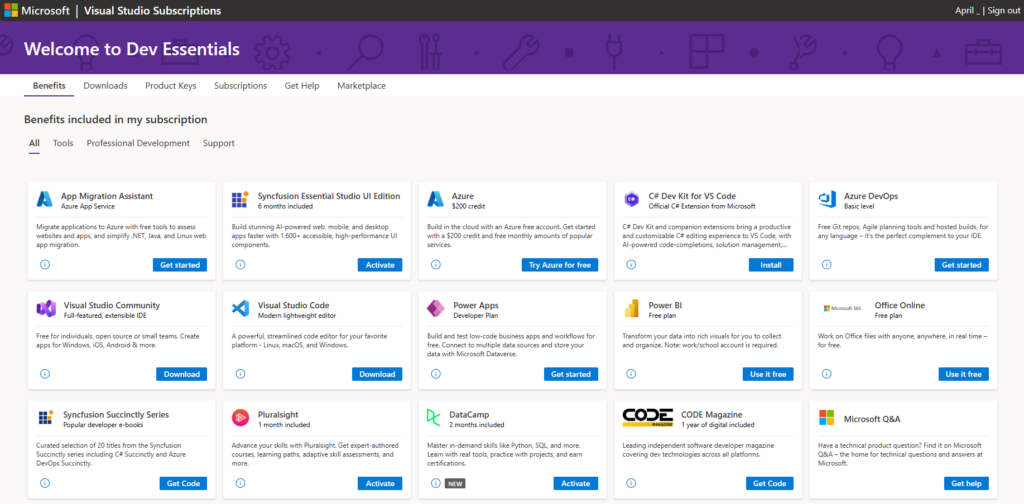Image resolution: width=1024 pixels, height=504 pixels.
Task: Click the Power BI icon
Action: [x=631, y=309]
